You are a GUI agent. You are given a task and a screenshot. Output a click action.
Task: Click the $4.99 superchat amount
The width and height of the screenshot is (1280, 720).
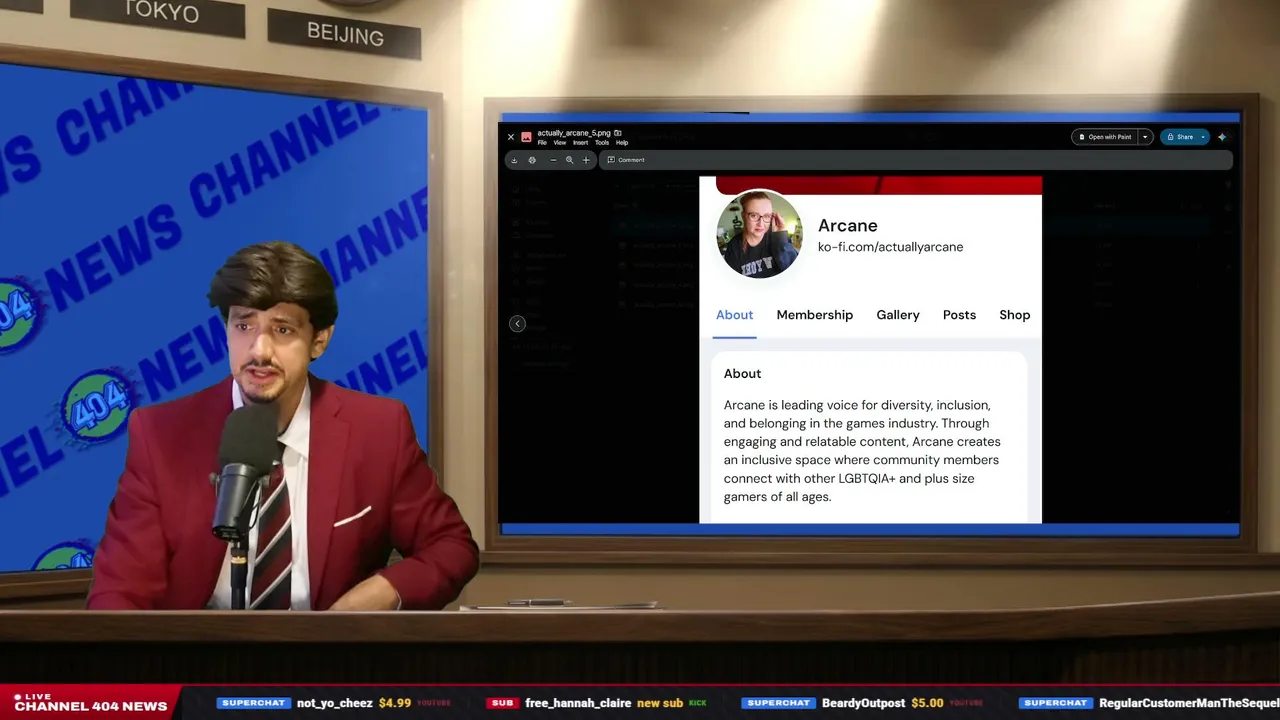click(x=395, y=703)
